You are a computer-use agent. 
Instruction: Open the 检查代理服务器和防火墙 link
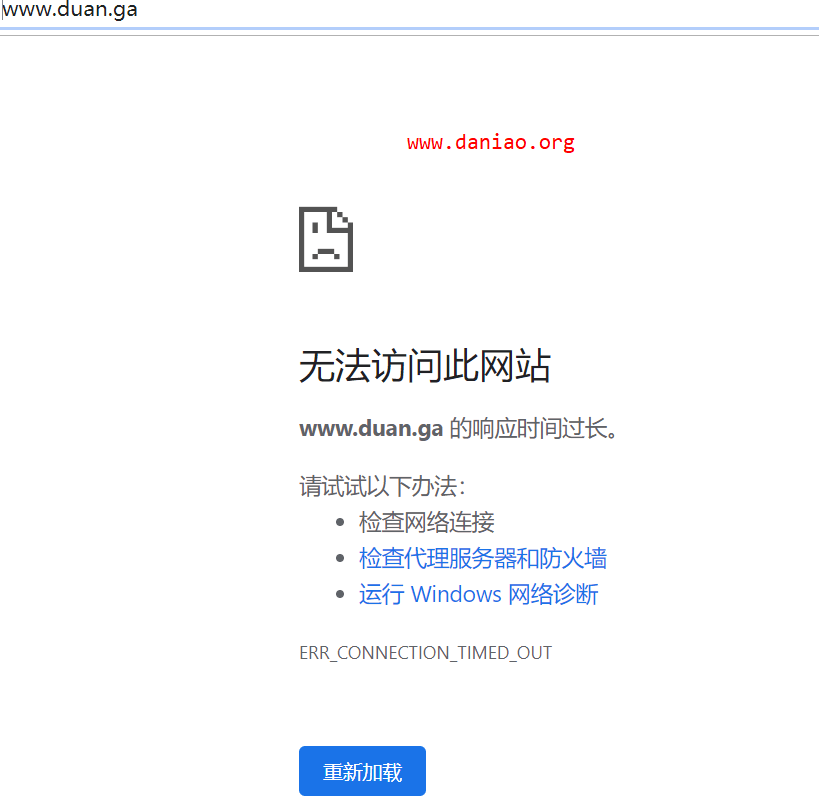(x=483, y=558)
